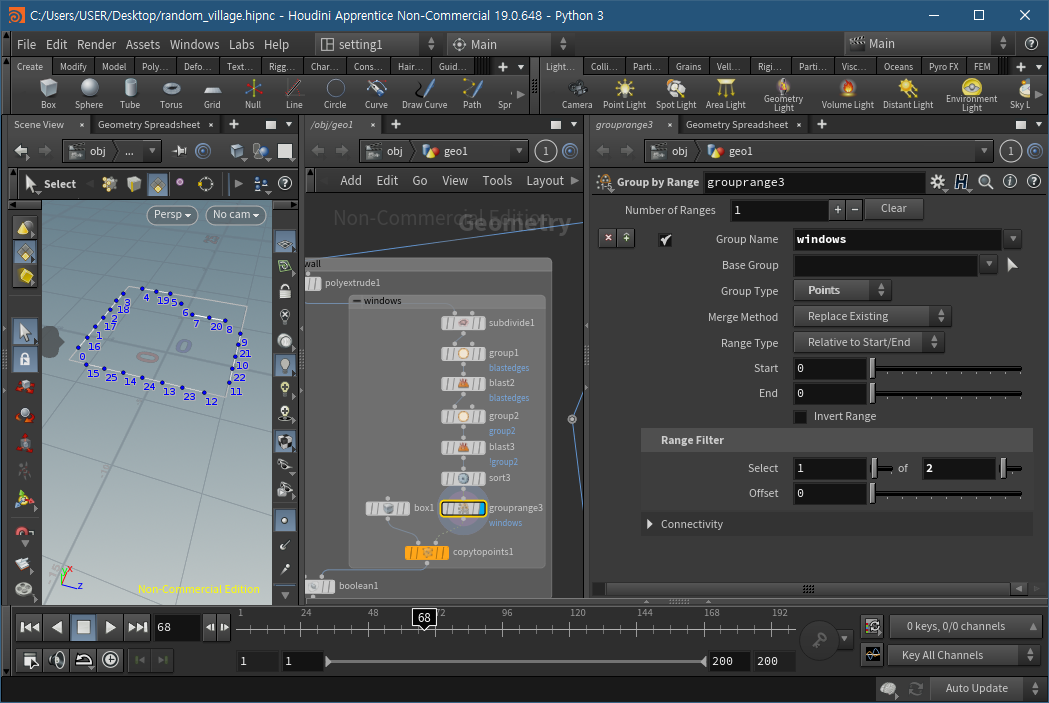The width and height of the screenshot is (1049, 703).
Task: Open the Assets menu
Action: [142, 44]
